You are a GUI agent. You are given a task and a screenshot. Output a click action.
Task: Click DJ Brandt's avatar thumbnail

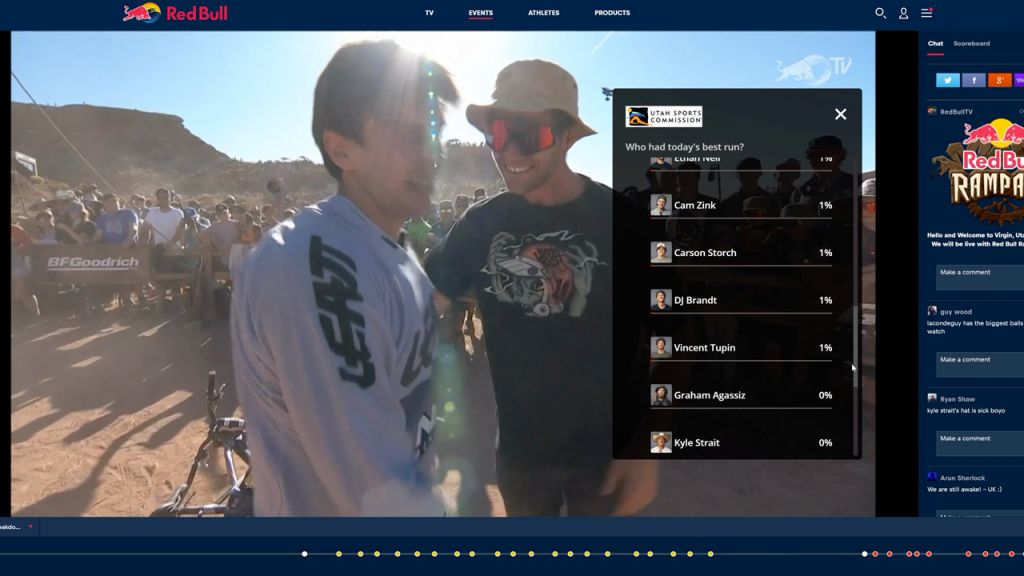point(661,300)
